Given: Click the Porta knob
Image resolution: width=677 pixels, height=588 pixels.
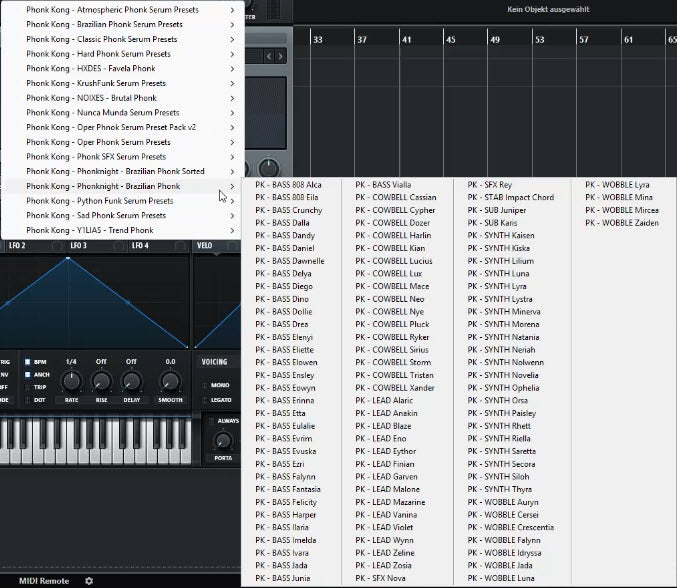Looking at the screenshot, I should click(223, 440).
